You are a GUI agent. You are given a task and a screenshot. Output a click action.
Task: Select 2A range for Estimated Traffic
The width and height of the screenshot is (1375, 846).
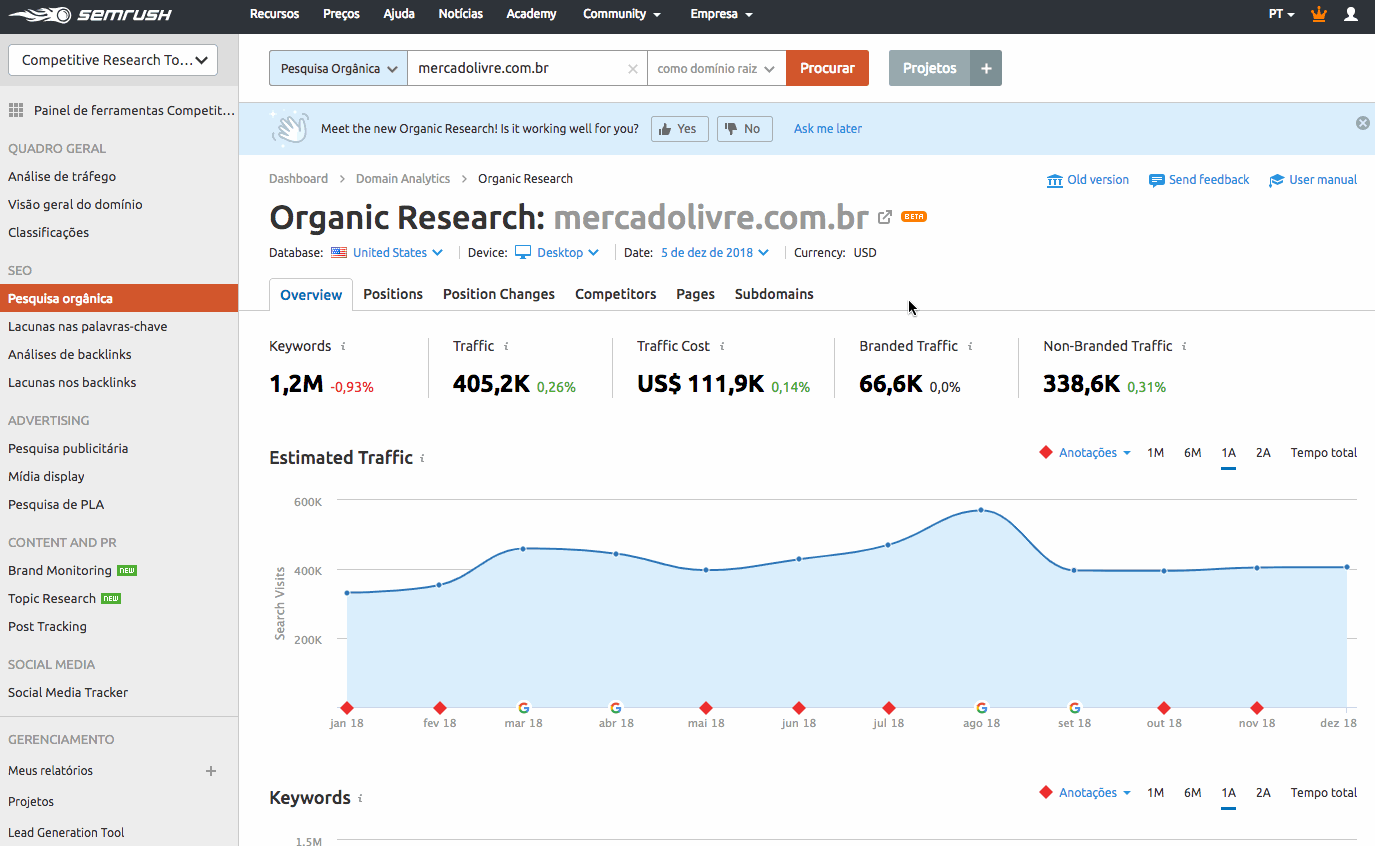click(1263, 453)
